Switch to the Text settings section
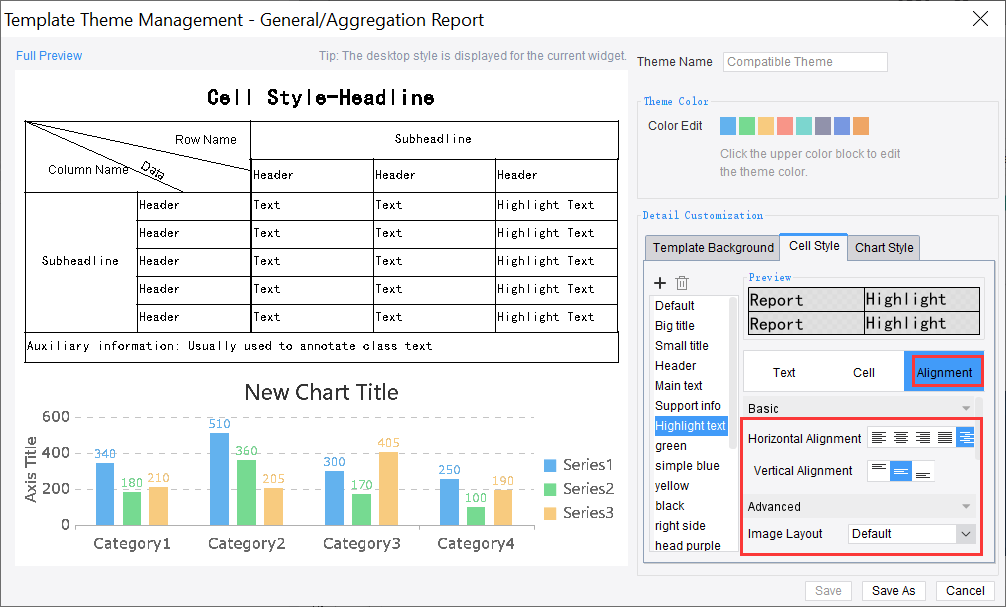Screen dimensions: 1006x607 click(x=784, y=372)
